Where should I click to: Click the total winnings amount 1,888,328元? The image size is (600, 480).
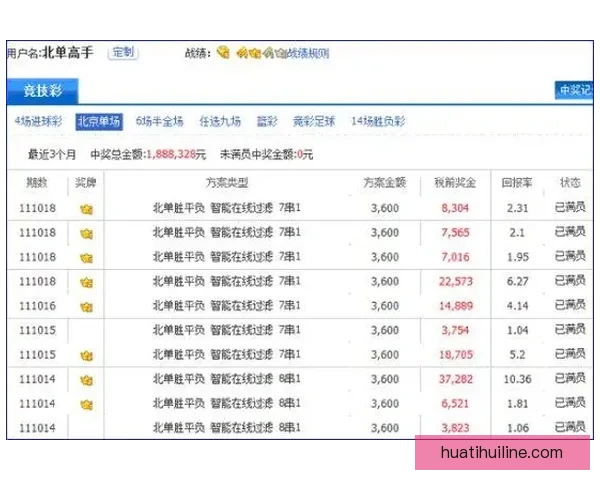176,154
